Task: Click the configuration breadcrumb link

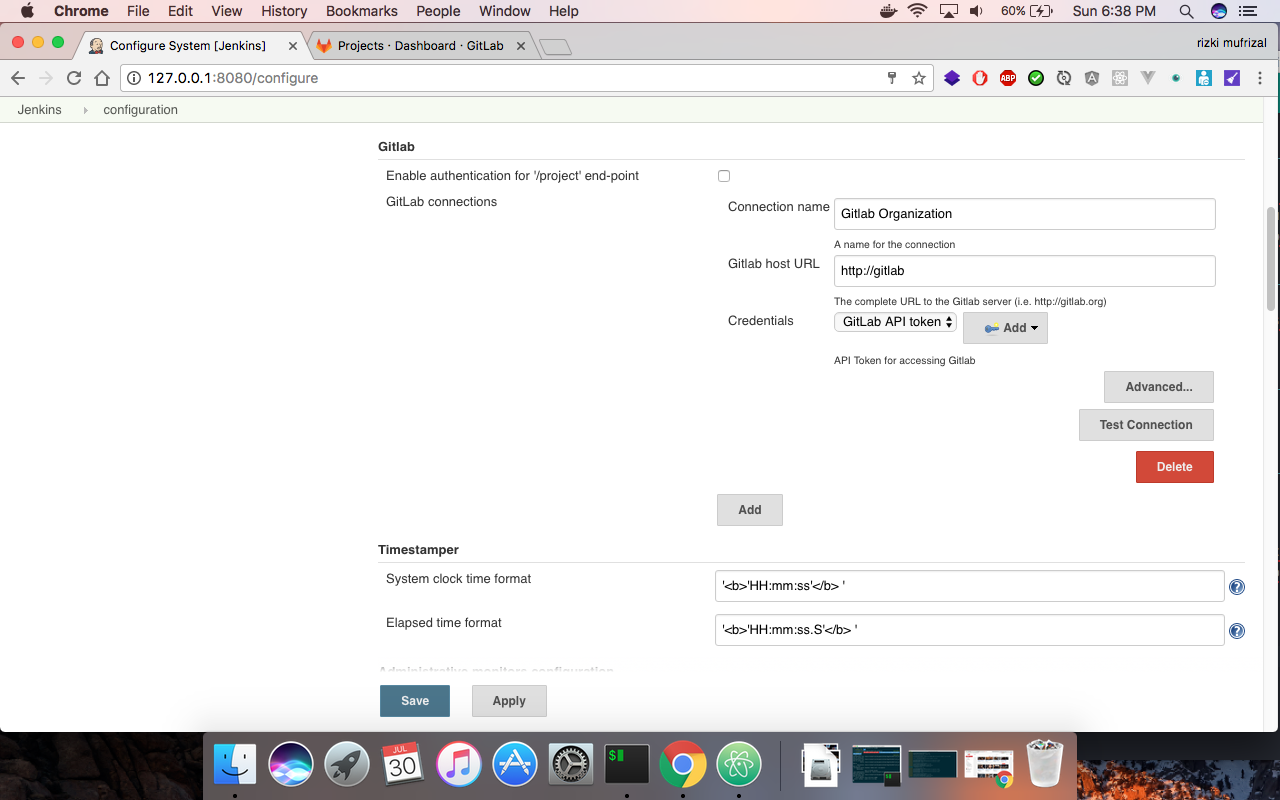Action: click(x=140, y=110)
